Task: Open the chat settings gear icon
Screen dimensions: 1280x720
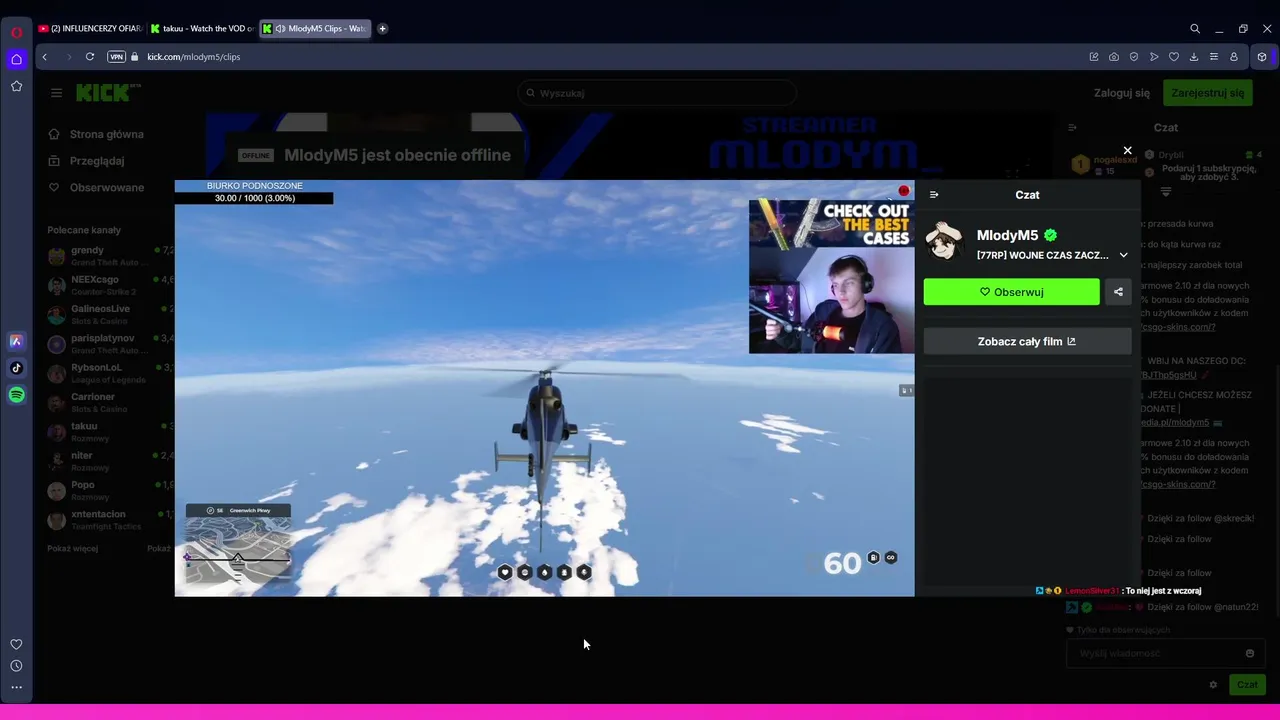Action: click(1213, 685)
